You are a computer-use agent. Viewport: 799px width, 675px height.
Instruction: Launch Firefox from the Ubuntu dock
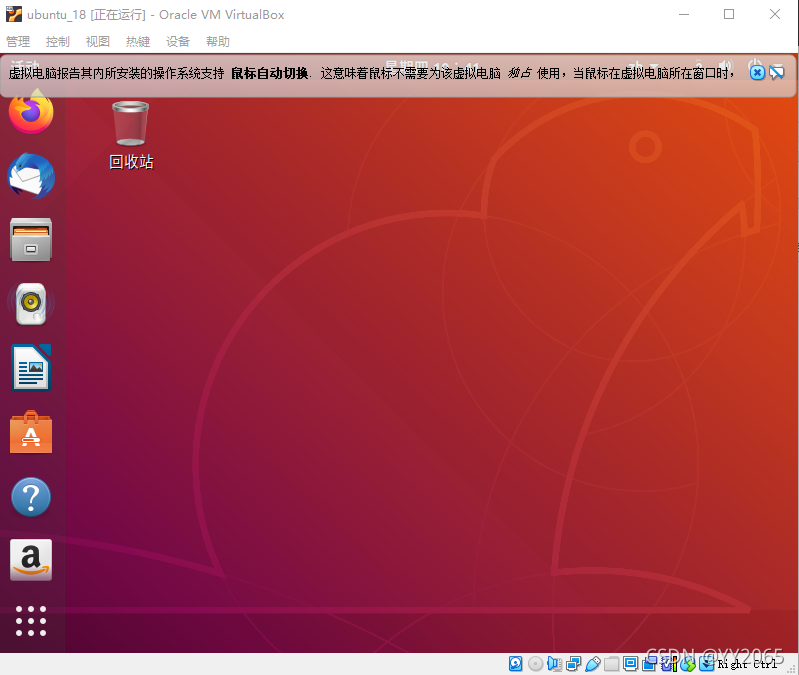click(x=31, y=112)
